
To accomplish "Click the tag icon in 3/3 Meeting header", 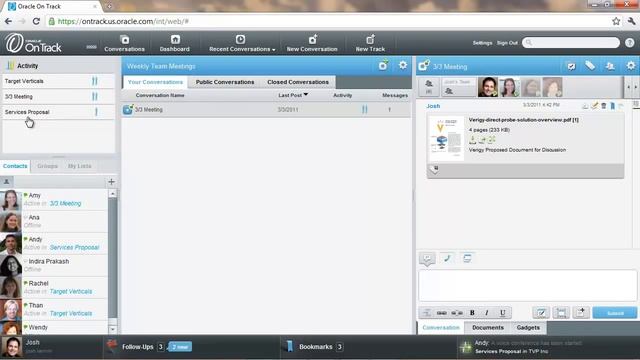I will [x=590, y=66].
